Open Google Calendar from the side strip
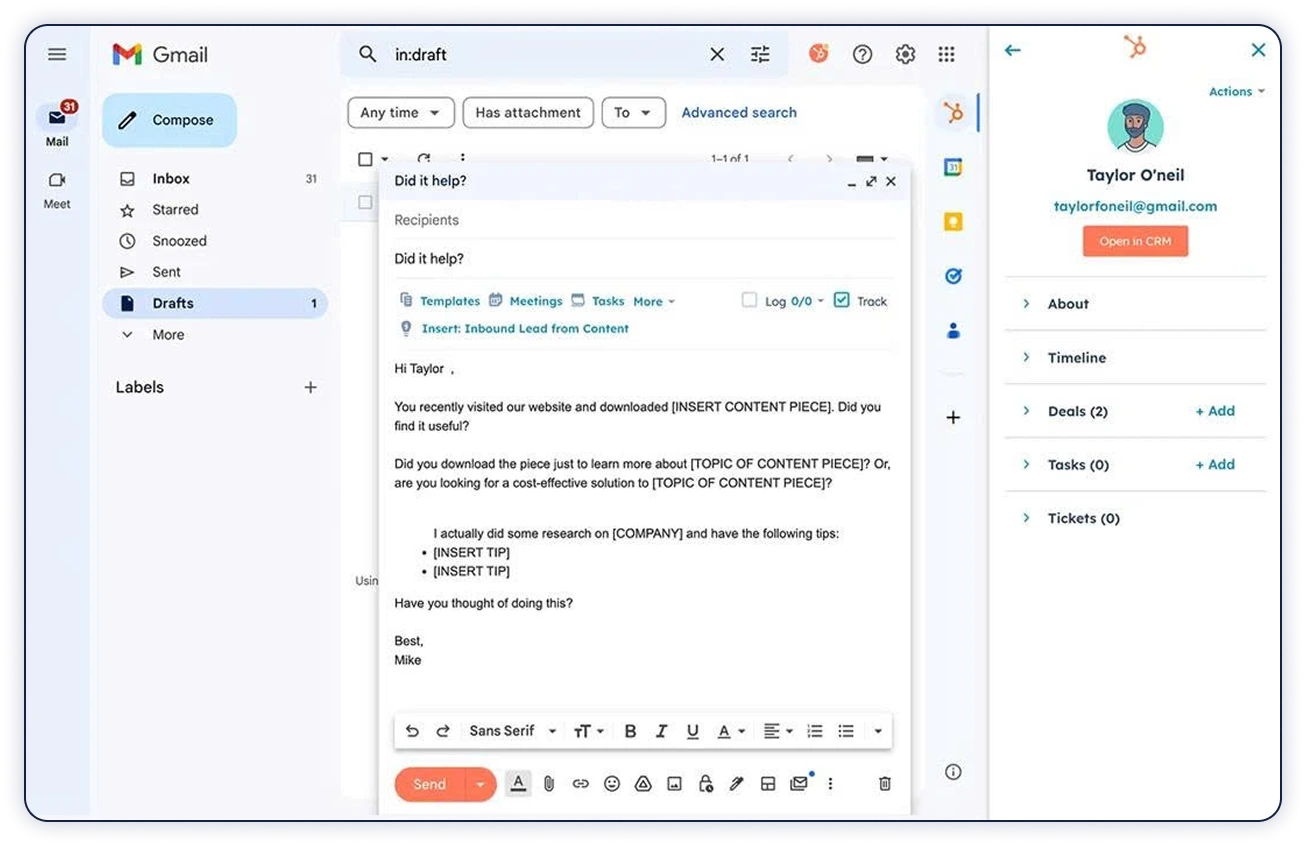Viewport: 1306px width, 846px height. tap(953, 168)
